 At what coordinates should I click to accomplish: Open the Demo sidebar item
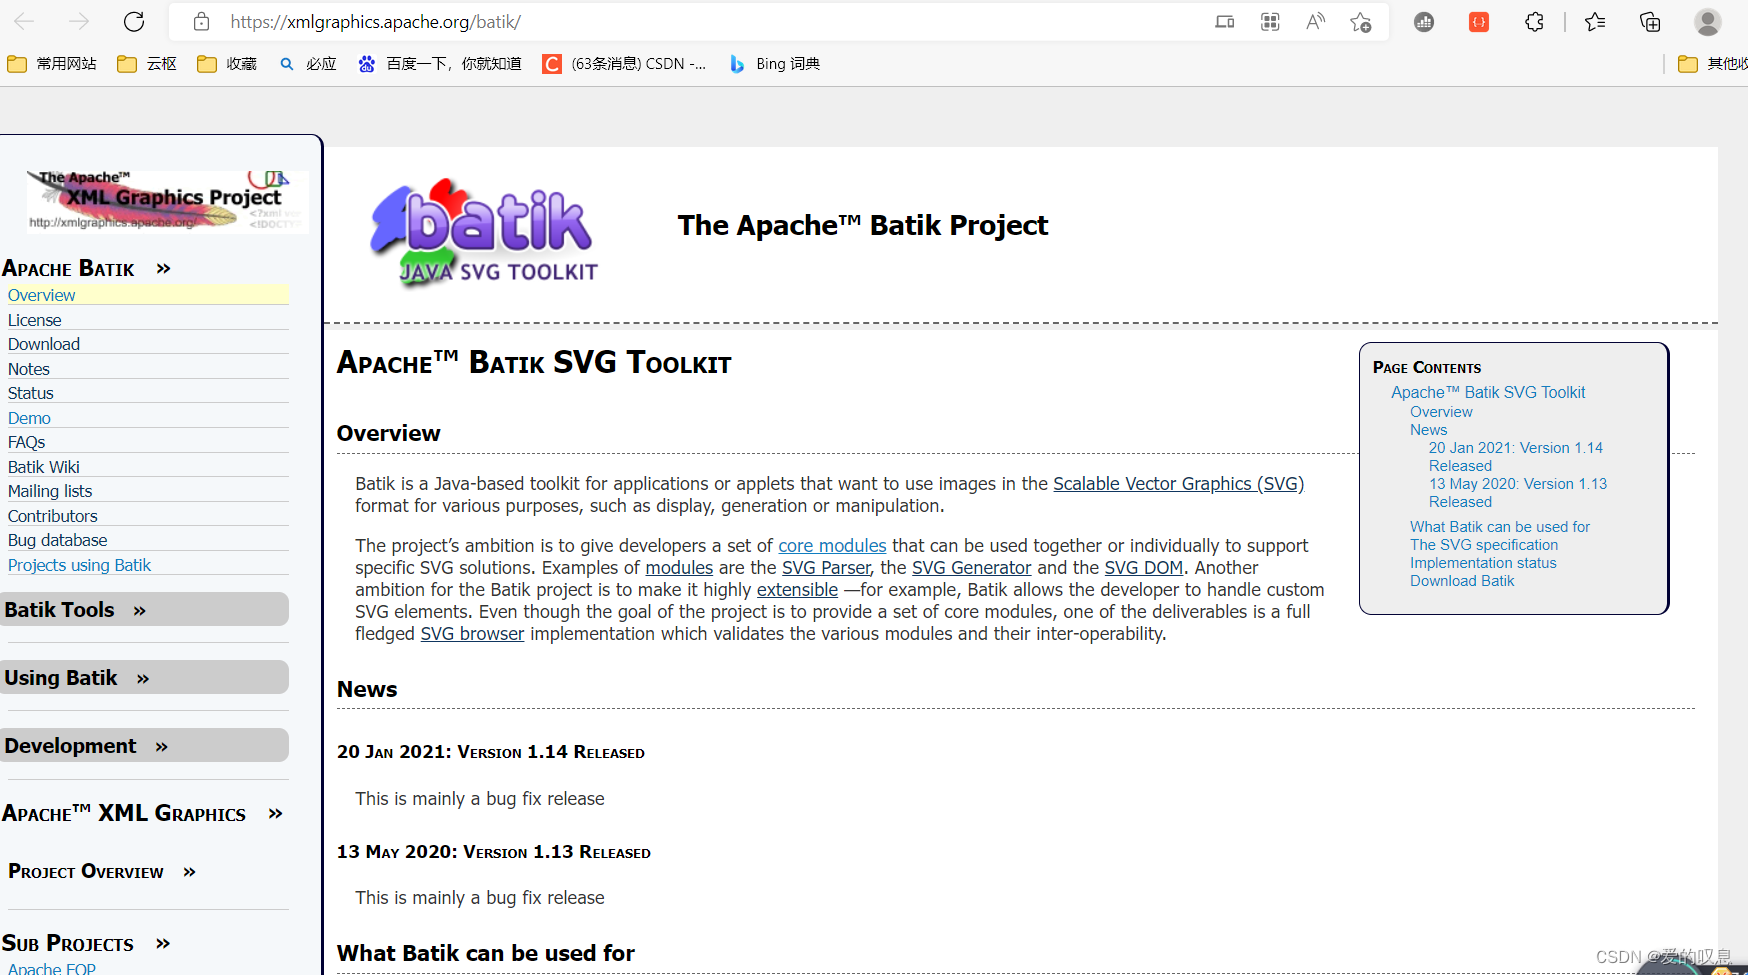[30, 418]
